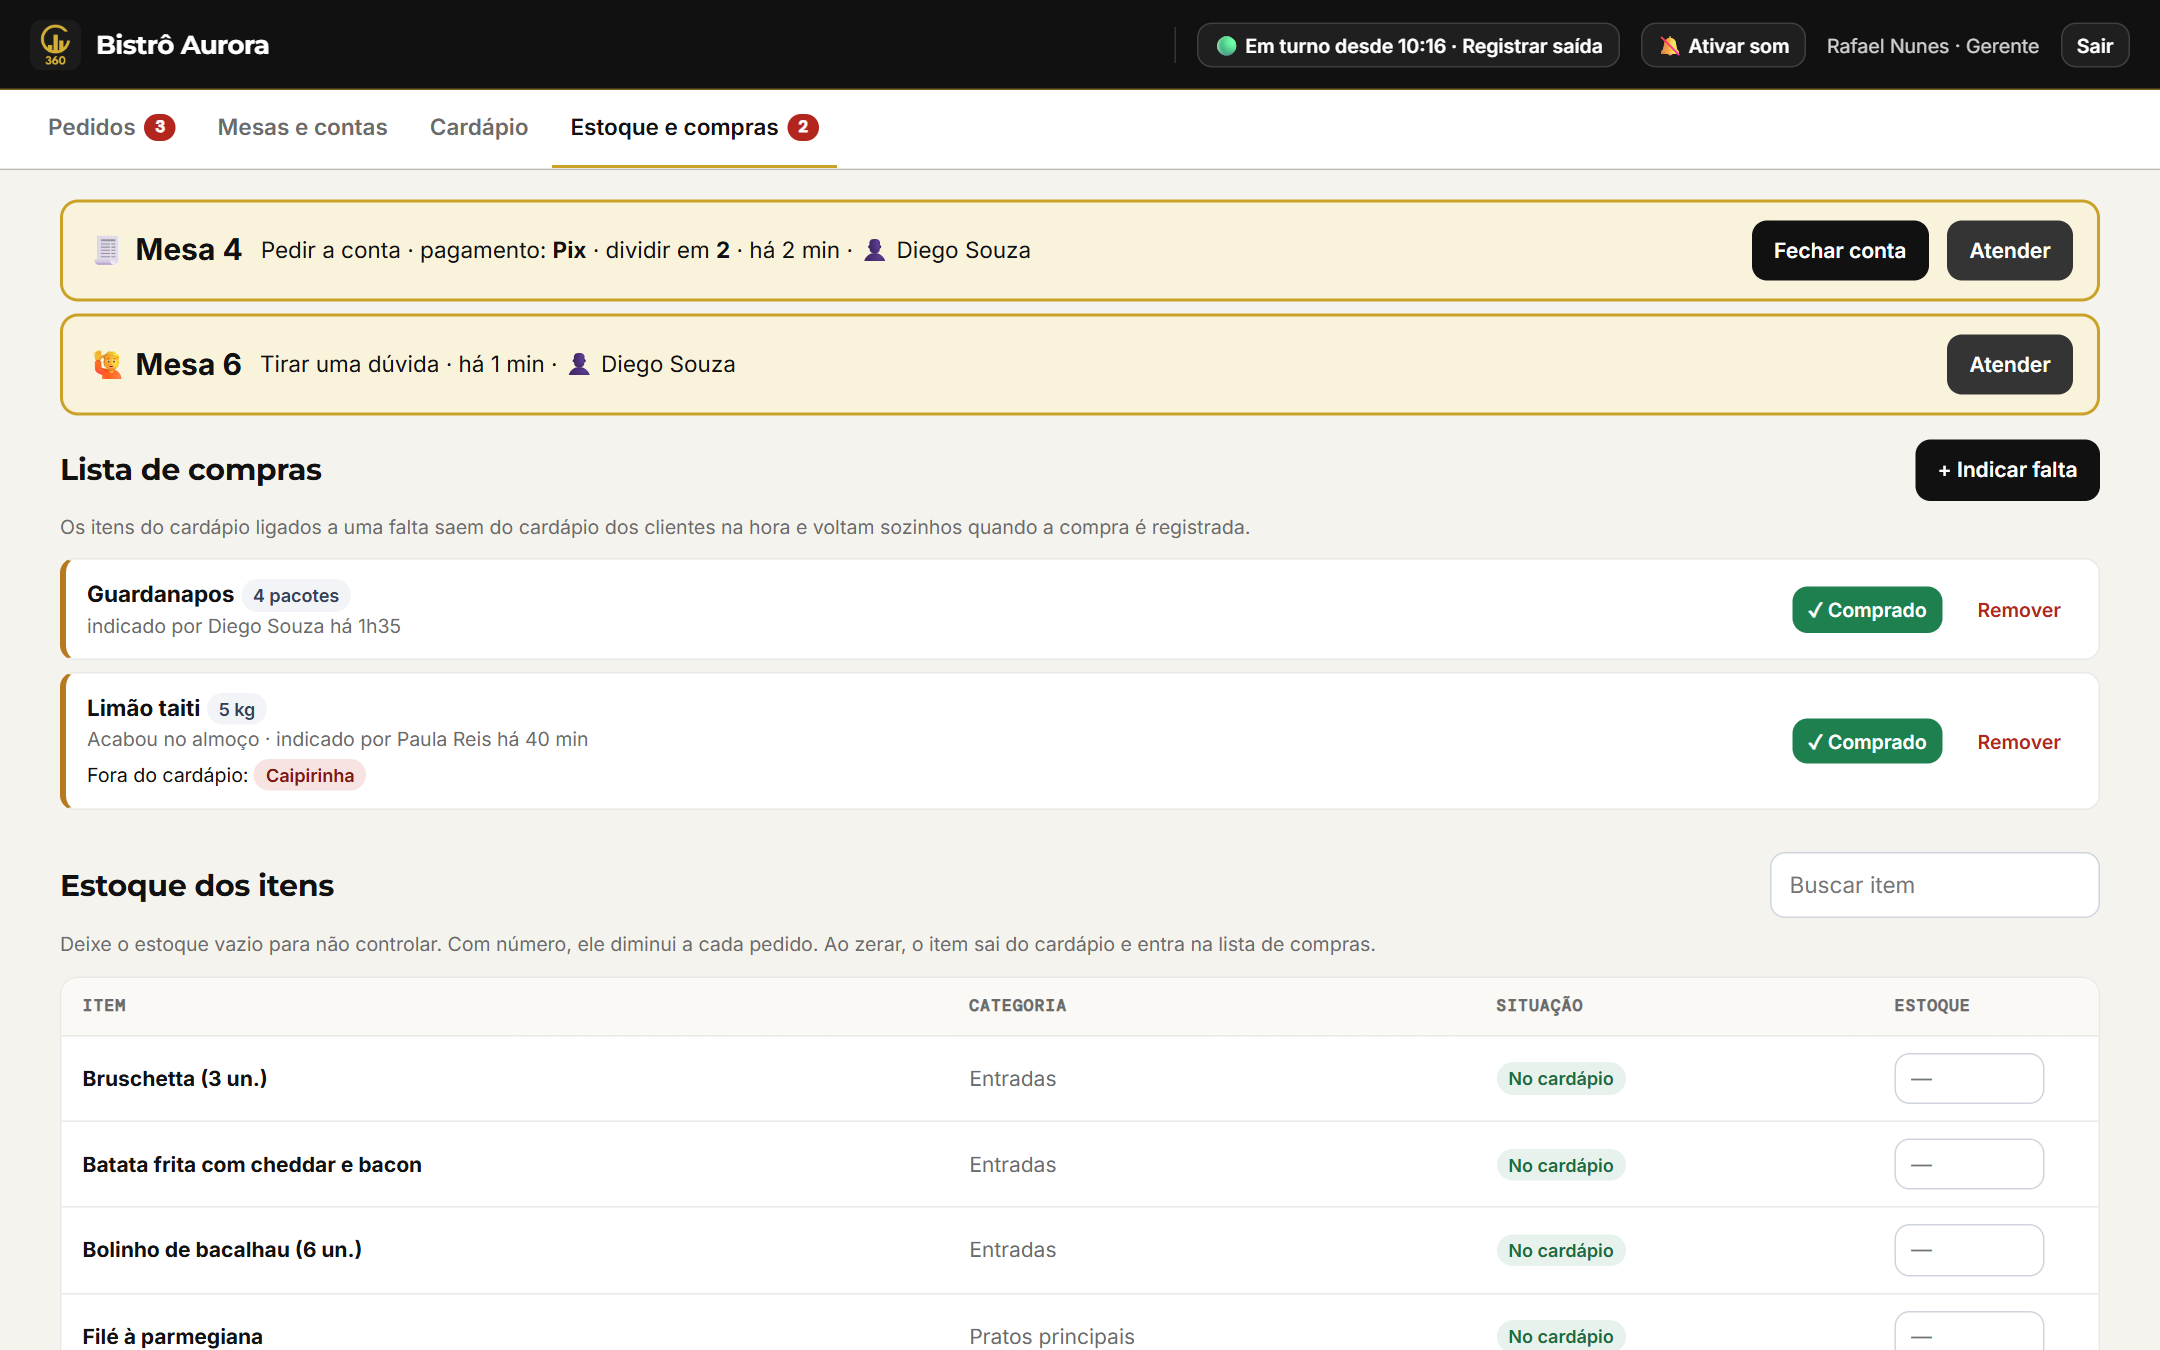This screenshot has height=1350, width=2160.
Task: Click Fechar conta for Mesa 4
Action: pos(1839,250)
